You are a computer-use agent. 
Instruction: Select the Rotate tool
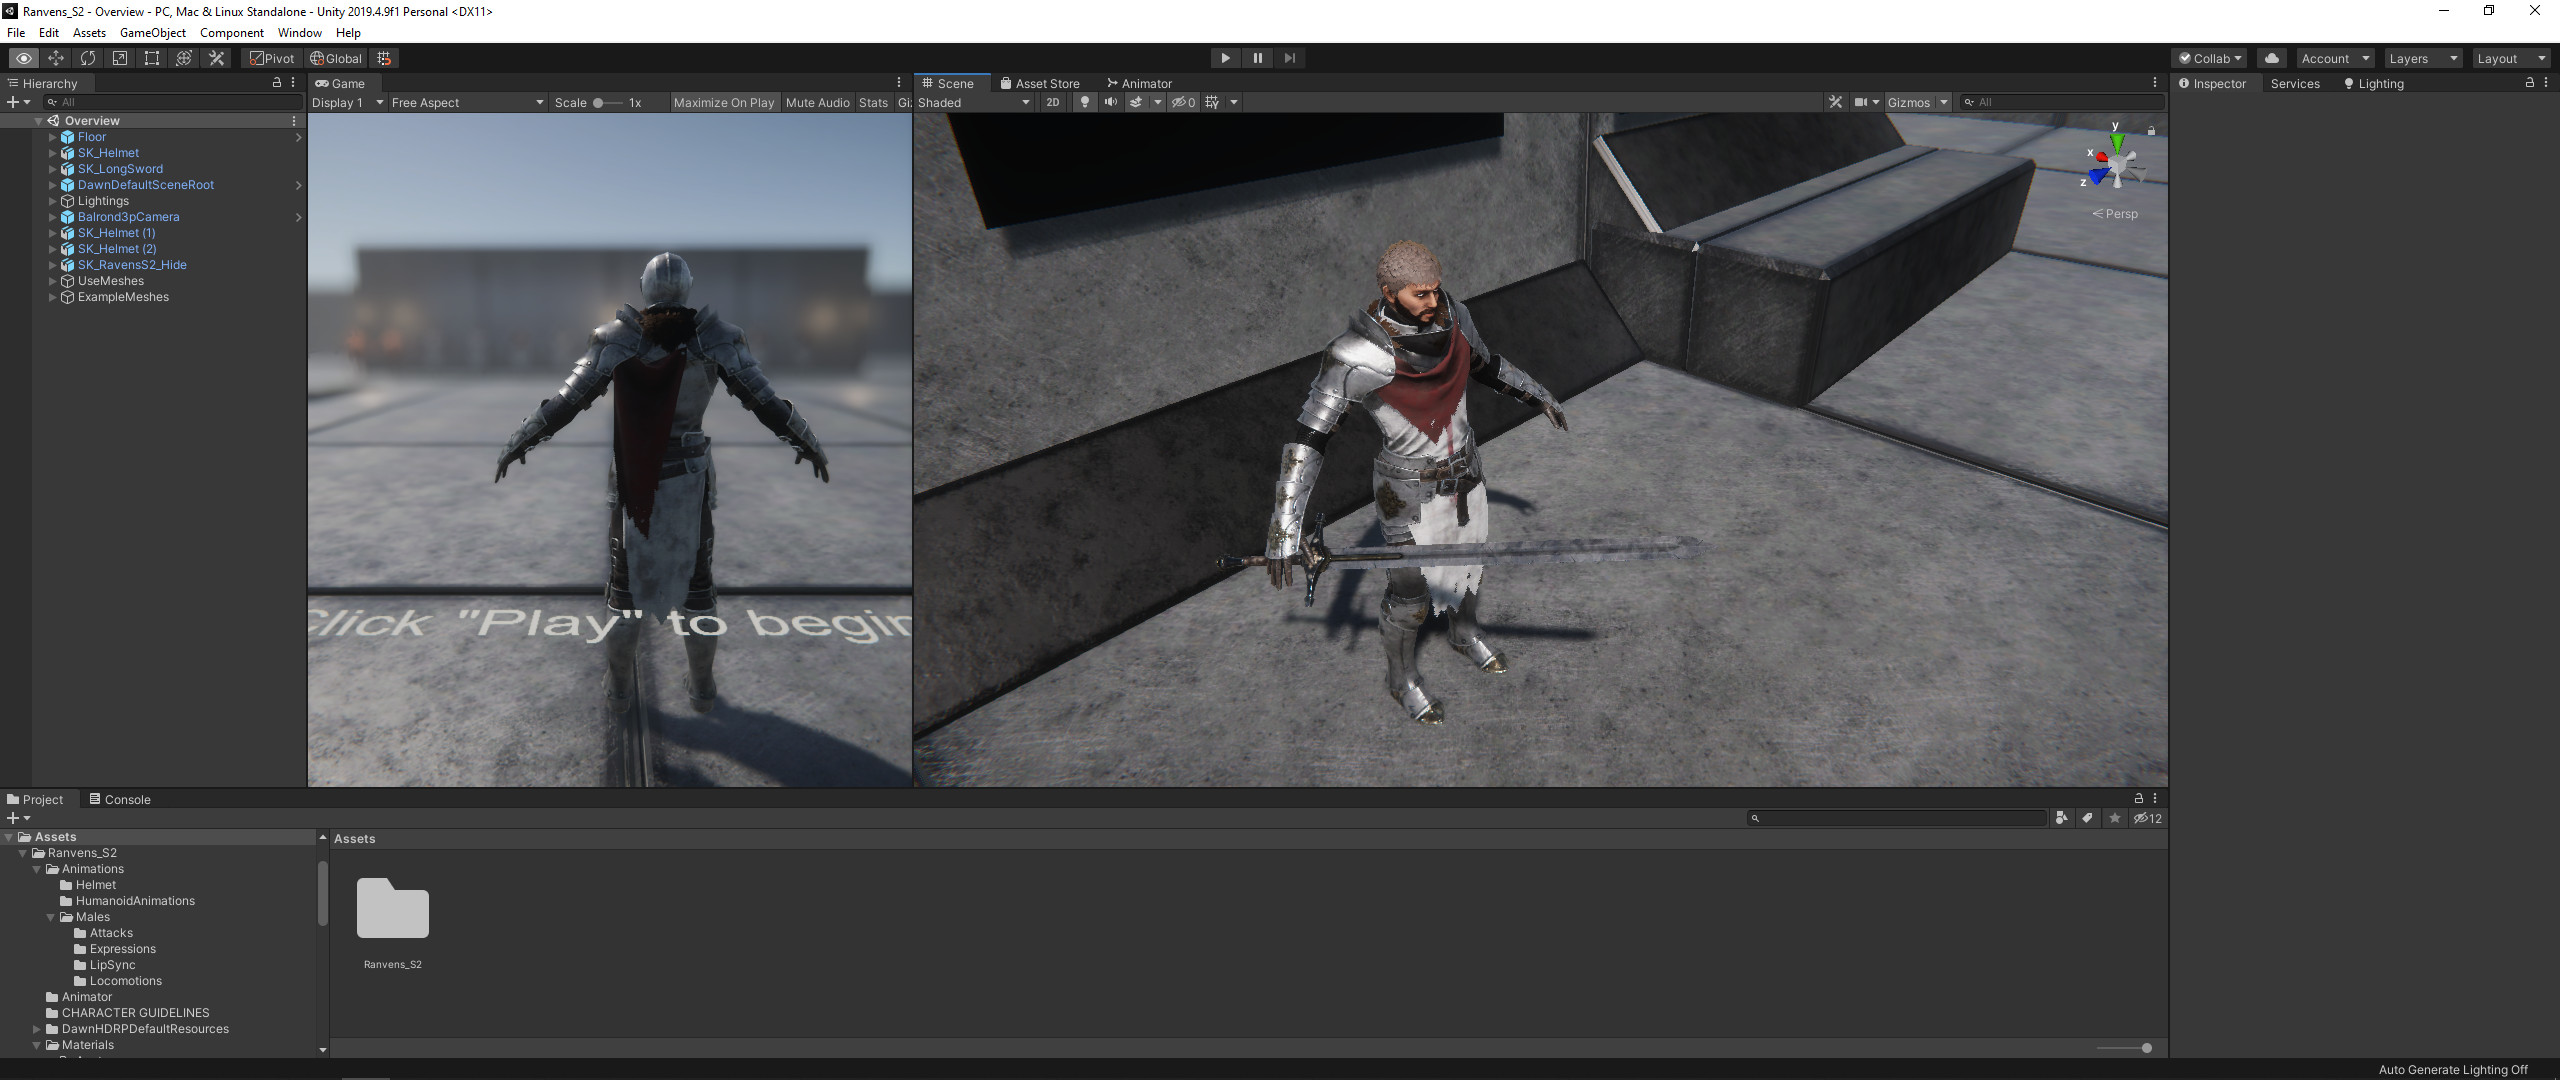click(x=88, y=58)
